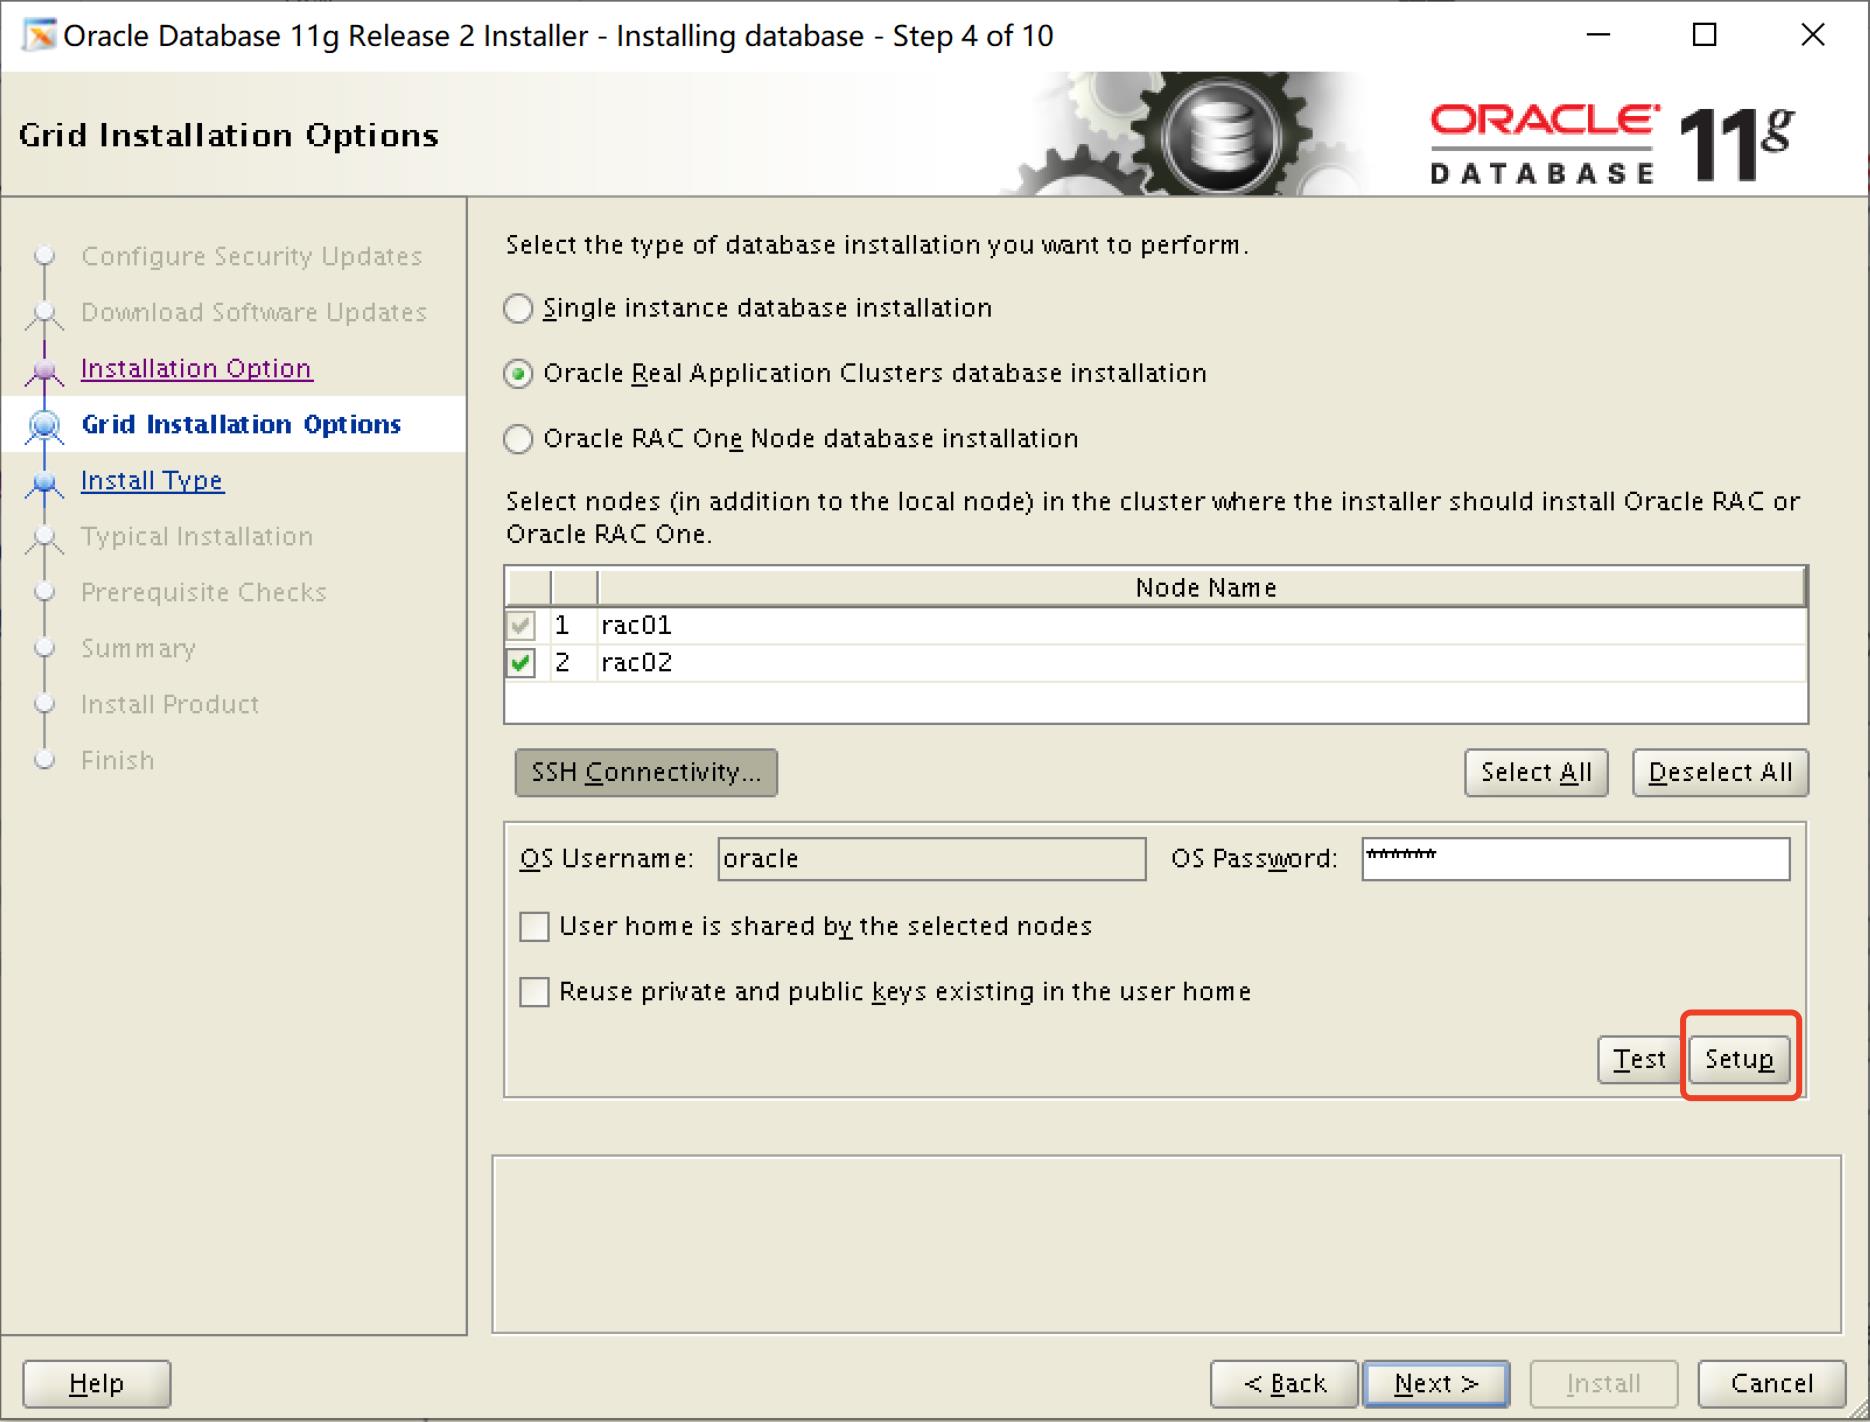Click the Finish step label

(118, 760)
